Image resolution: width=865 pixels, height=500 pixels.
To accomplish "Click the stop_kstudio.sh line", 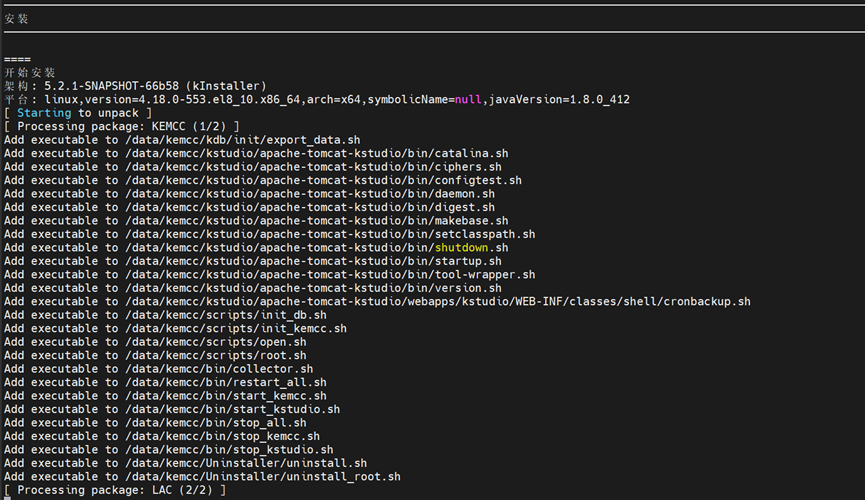I will [168, 450].
